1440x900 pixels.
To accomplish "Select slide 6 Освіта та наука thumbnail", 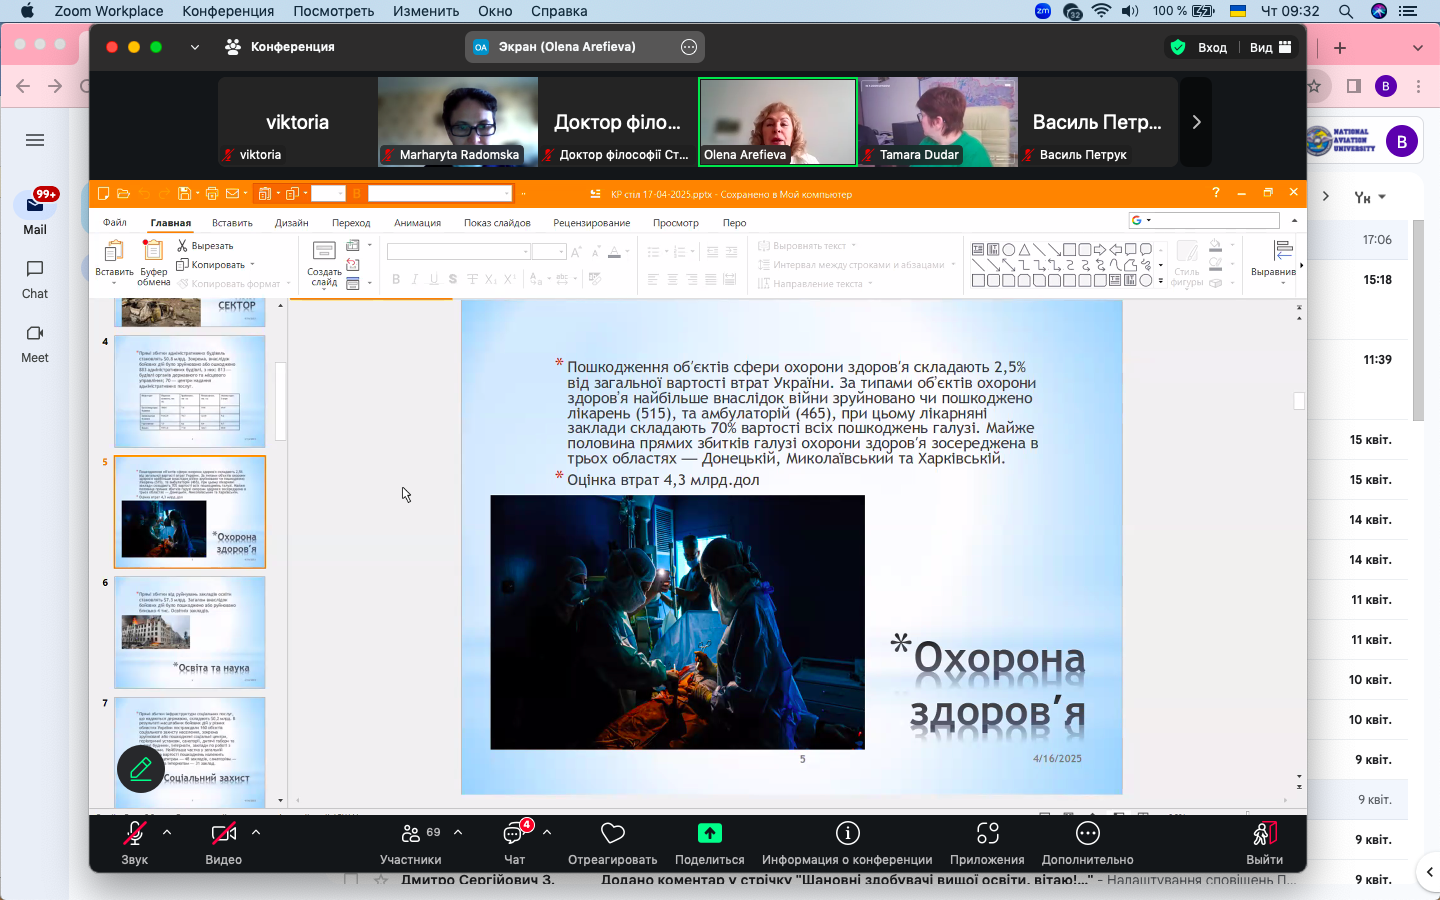I will coord(190,632).
